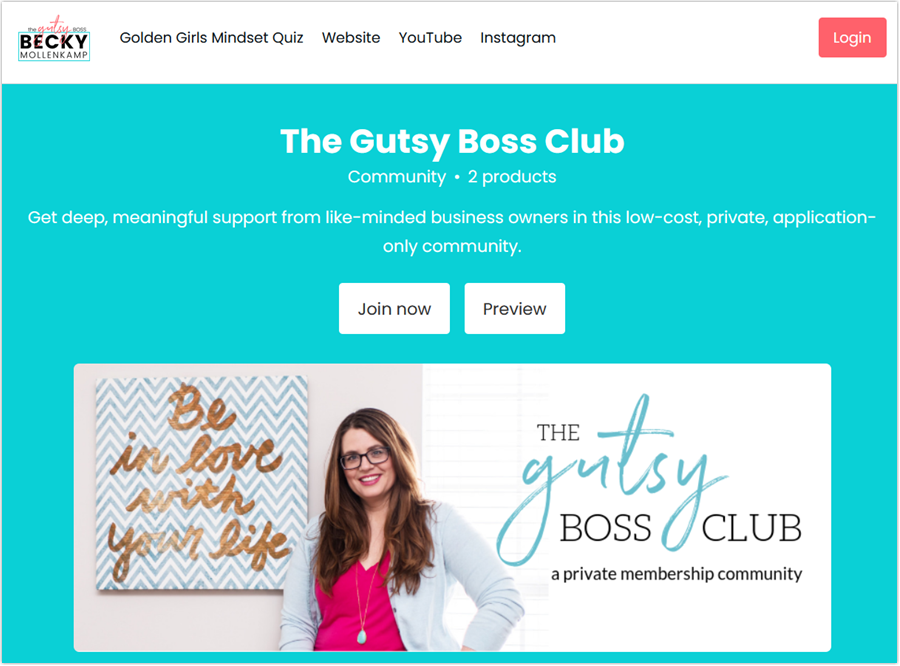900x666 pixels.
Task: Click the community description paragraph
Action: (452, 231)
